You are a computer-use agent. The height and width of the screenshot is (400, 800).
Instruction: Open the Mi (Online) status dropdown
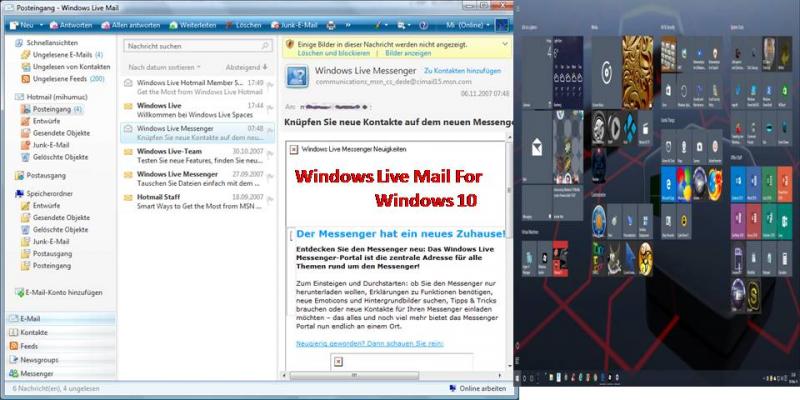pos(467,25)
